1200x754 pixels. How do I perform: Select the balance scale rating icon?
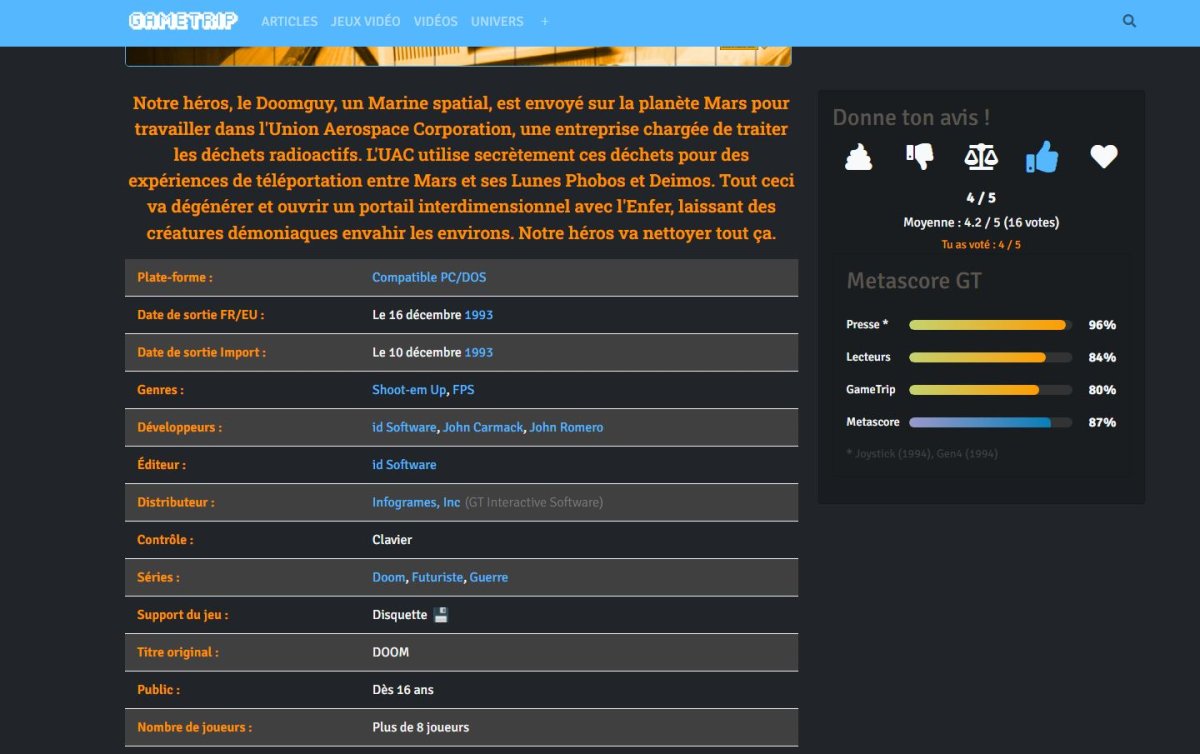tap(980, 157)
